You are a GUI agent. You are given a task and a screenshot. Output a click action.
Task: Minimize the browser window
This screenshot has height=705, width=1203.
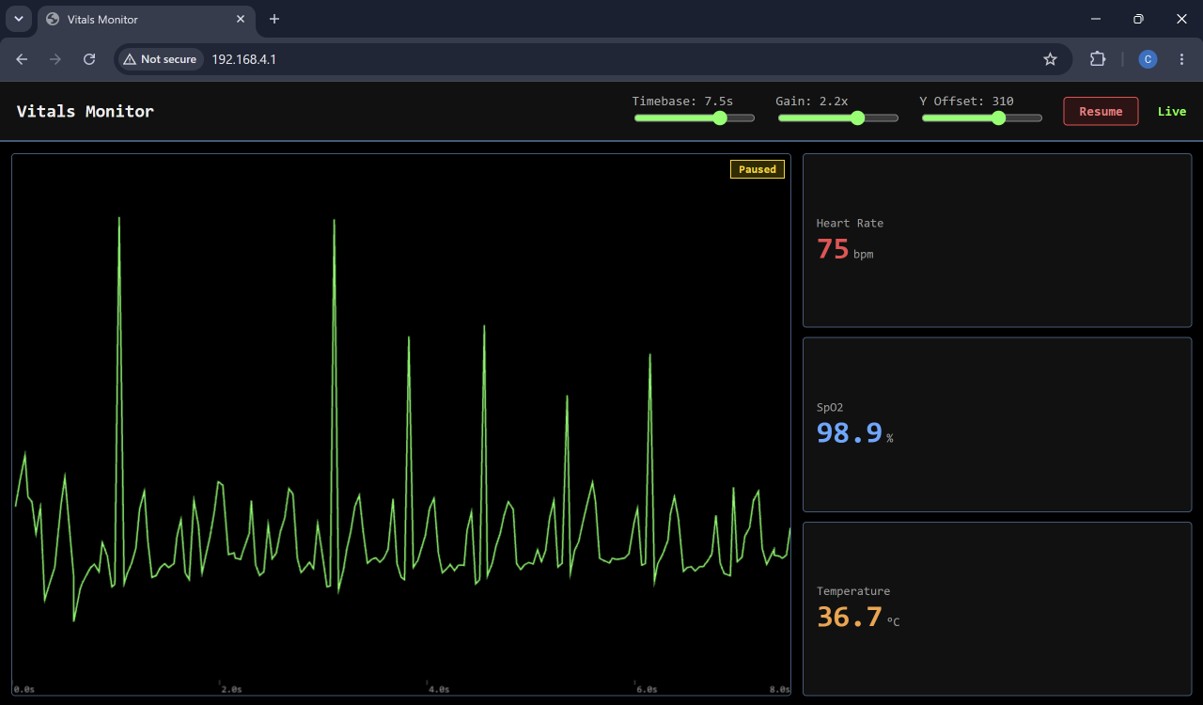(1096, 19)
